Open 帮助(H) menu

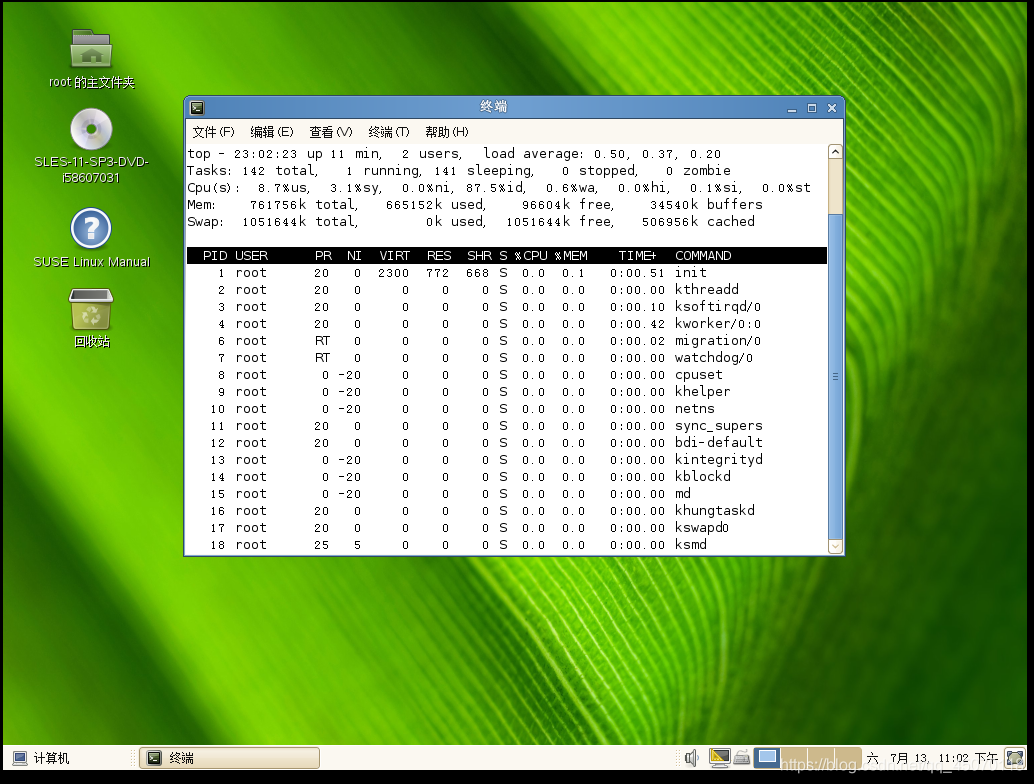[x=446, y=132]
